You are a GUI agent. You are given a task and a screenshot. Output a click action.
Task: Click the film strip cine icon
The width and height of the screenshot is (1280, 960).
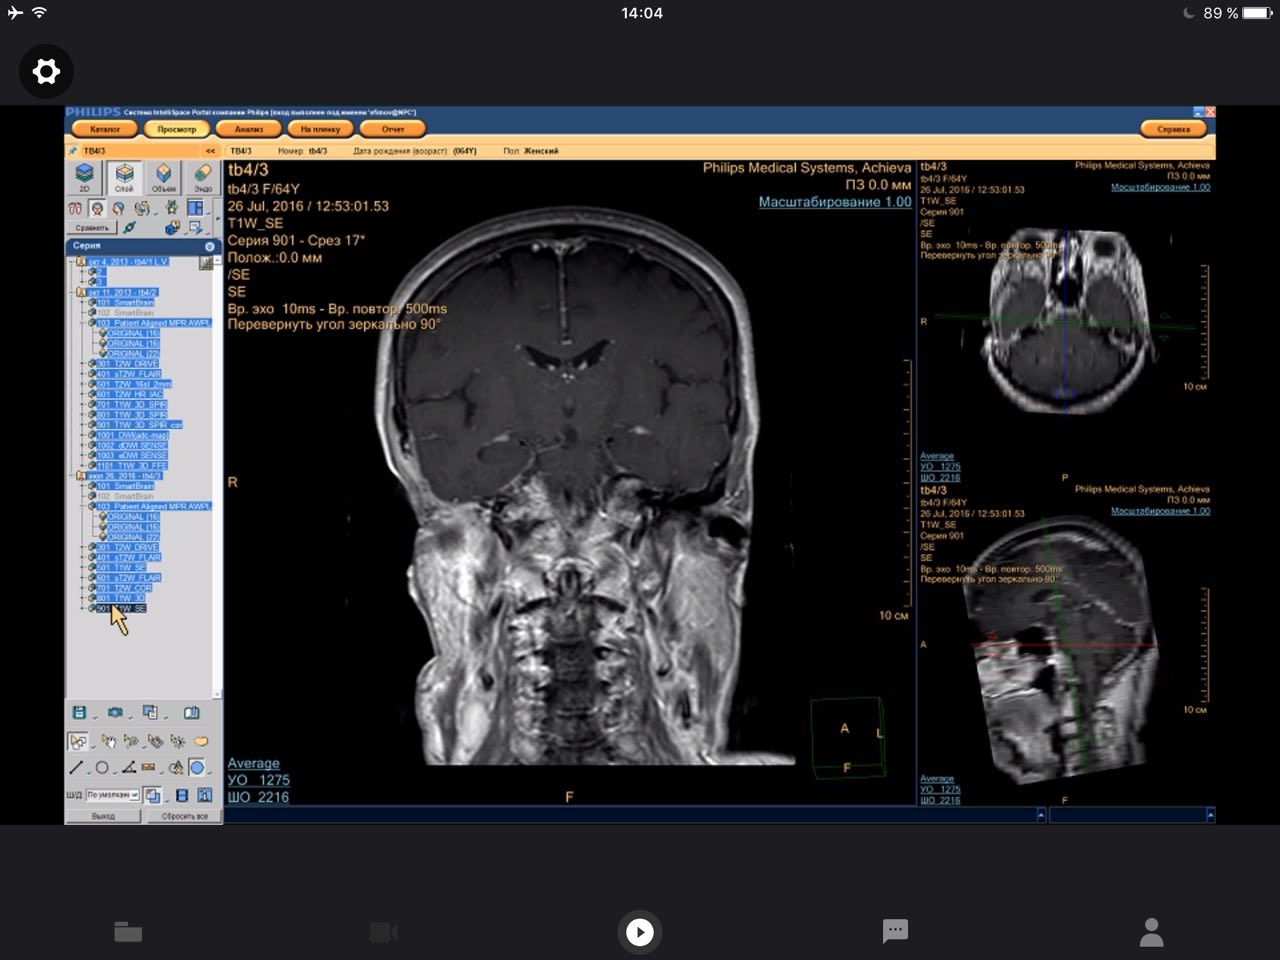182,795
